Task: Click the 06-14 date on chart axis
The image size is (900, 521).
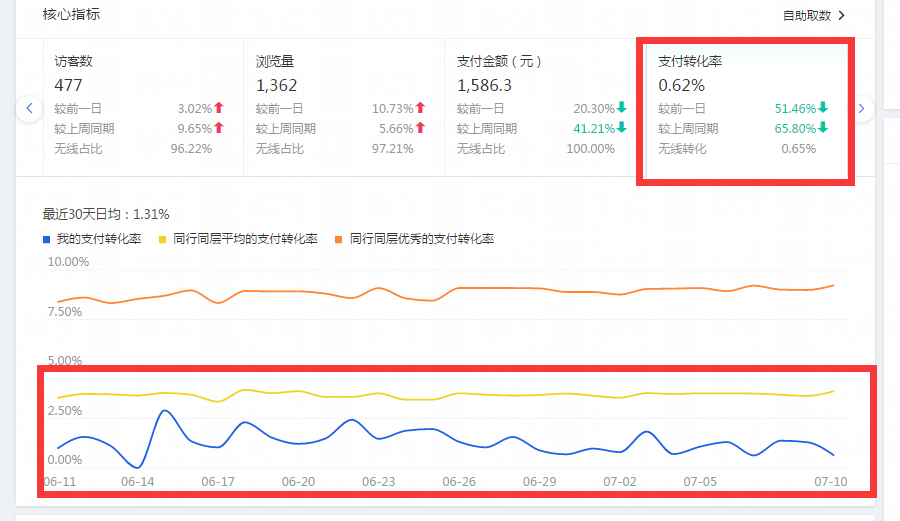Action: [x=137, y=481]
